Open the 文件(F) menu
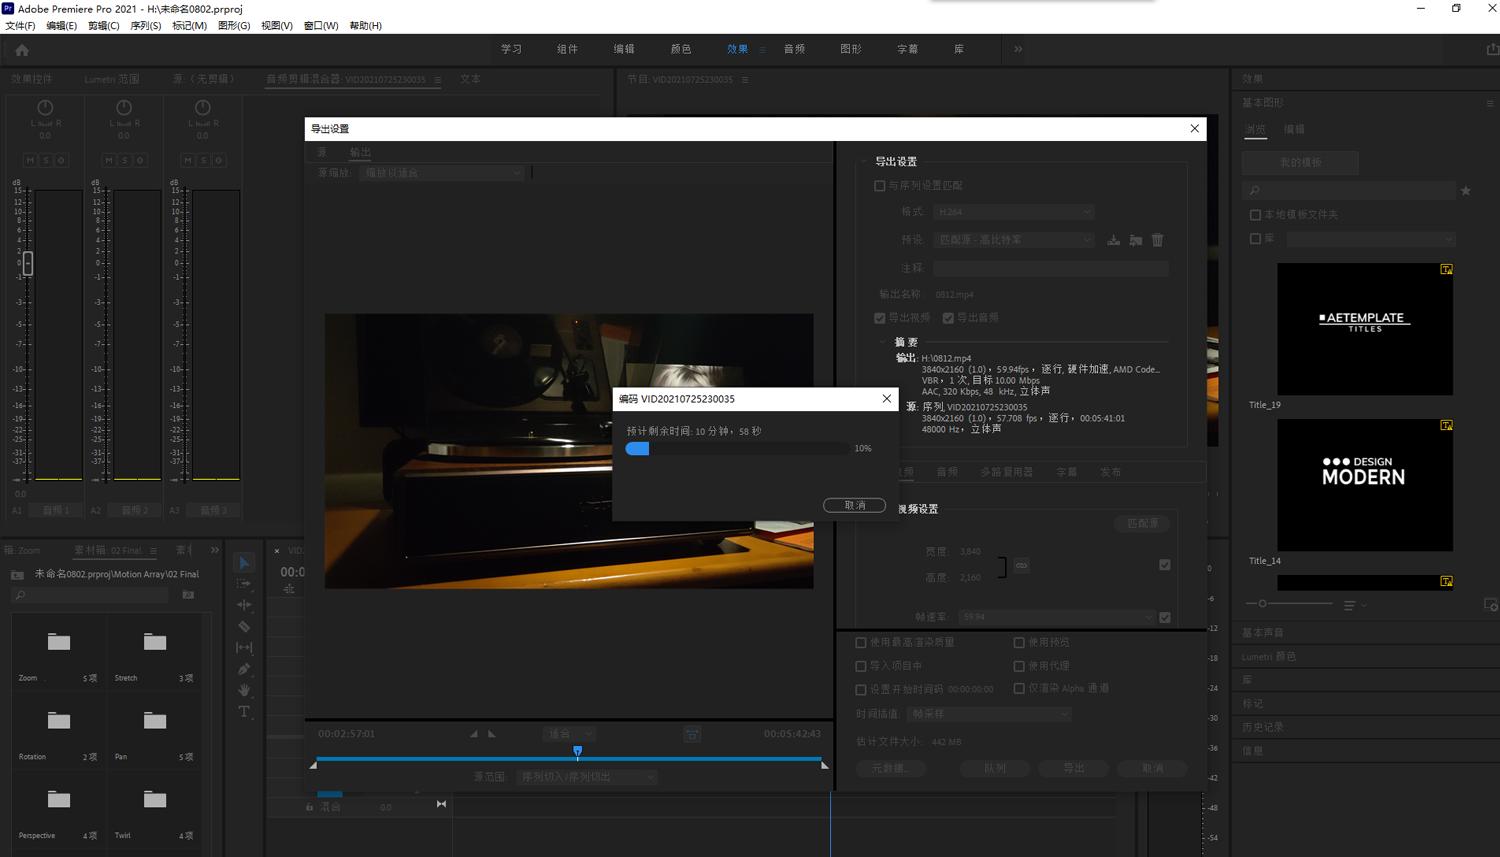 [x=20, y=26]
